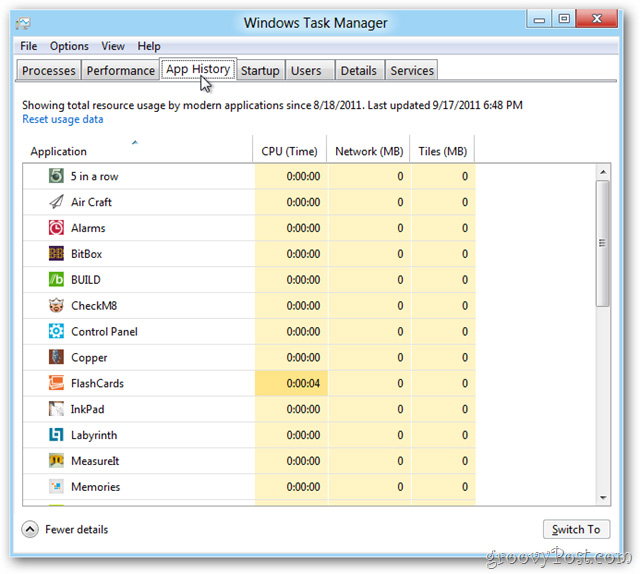Click Copper tiles usage value

(465, 358)
